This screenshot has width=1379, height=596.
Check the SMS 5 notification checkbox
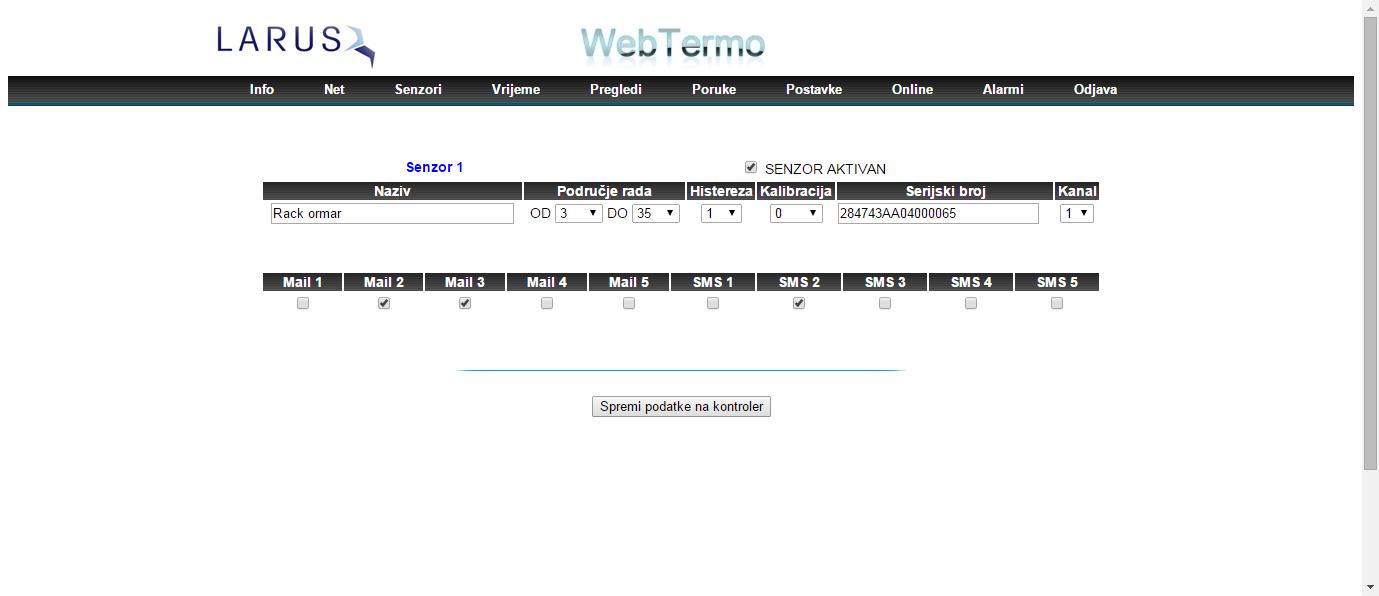(1057, 304)
